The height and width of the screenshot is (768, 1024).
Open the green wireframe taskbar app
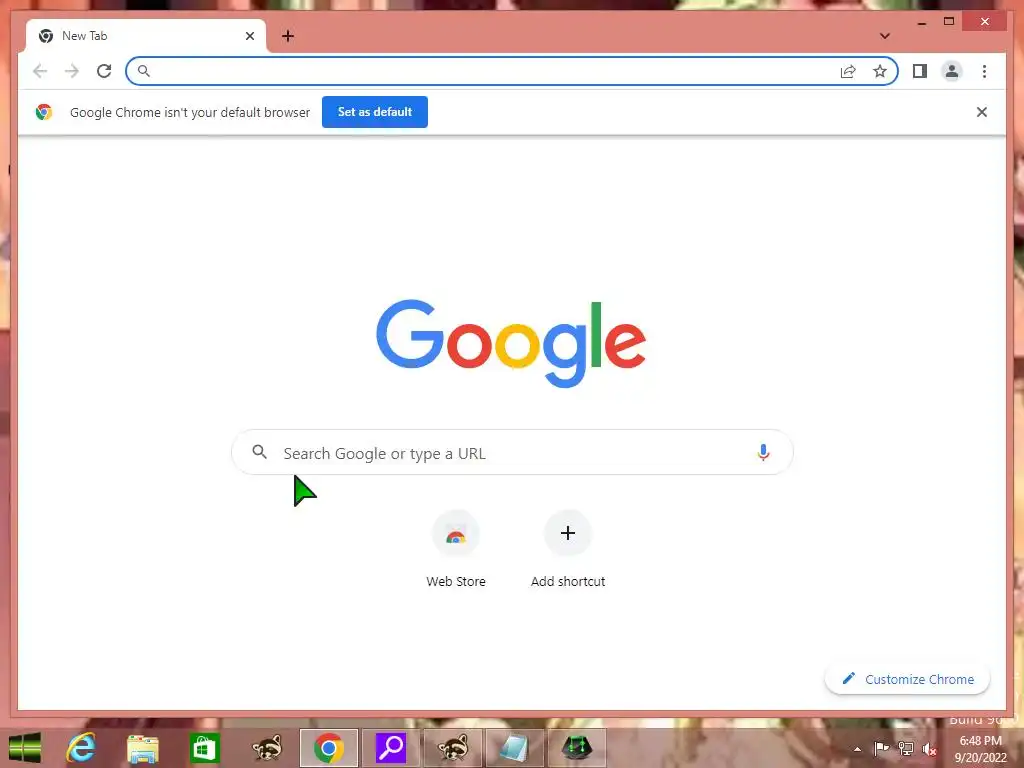(577, 748)
